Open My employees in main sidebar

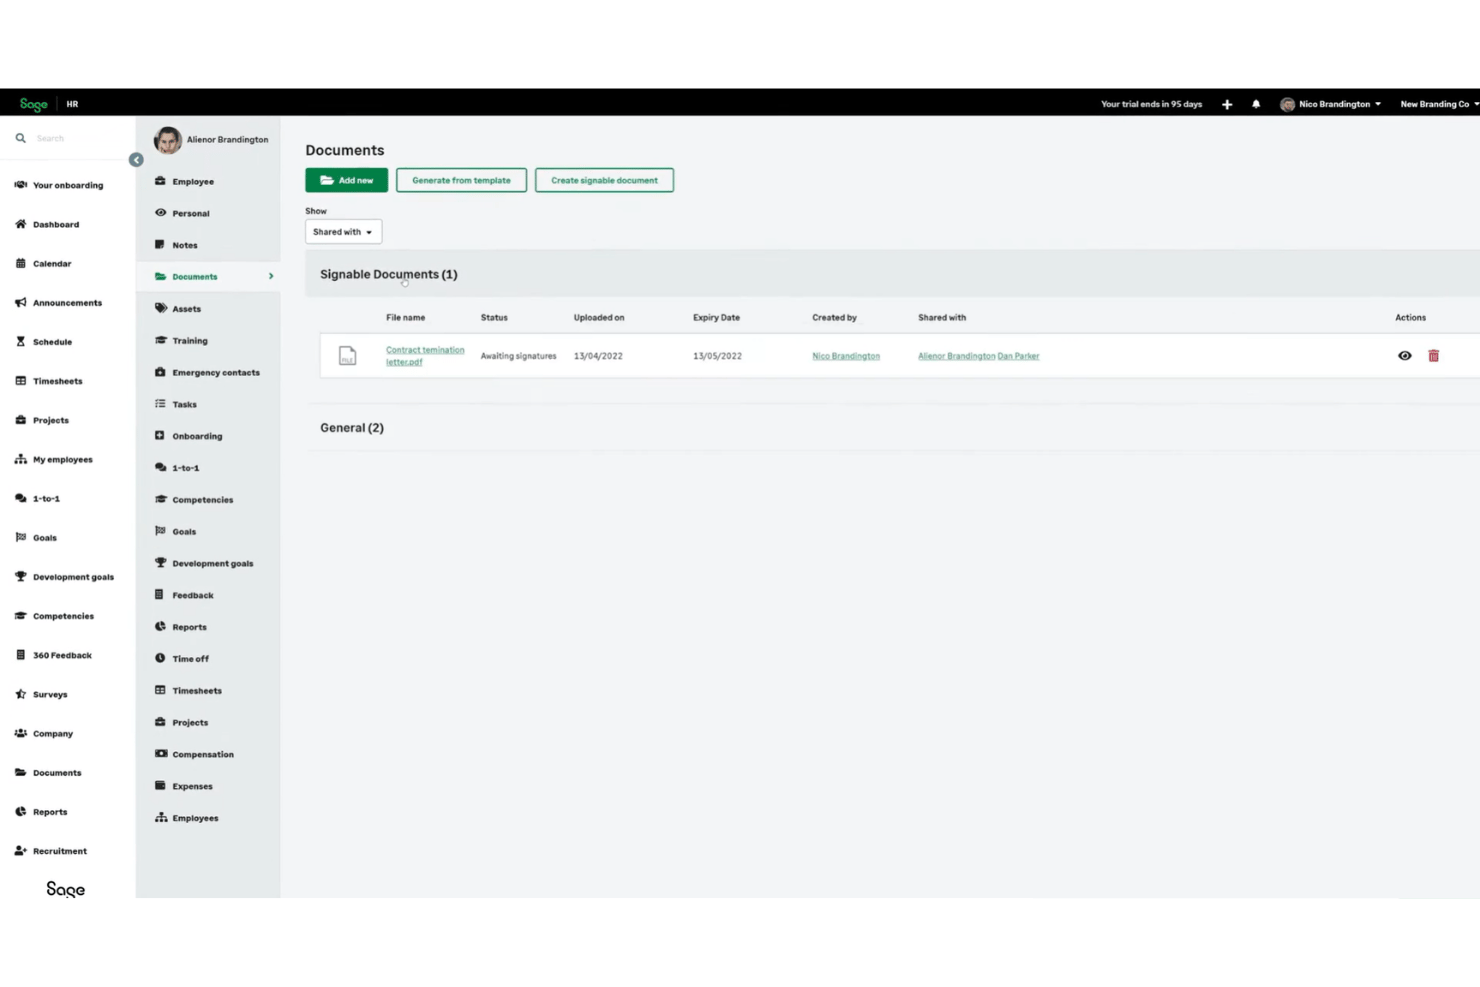coord(63,460)
